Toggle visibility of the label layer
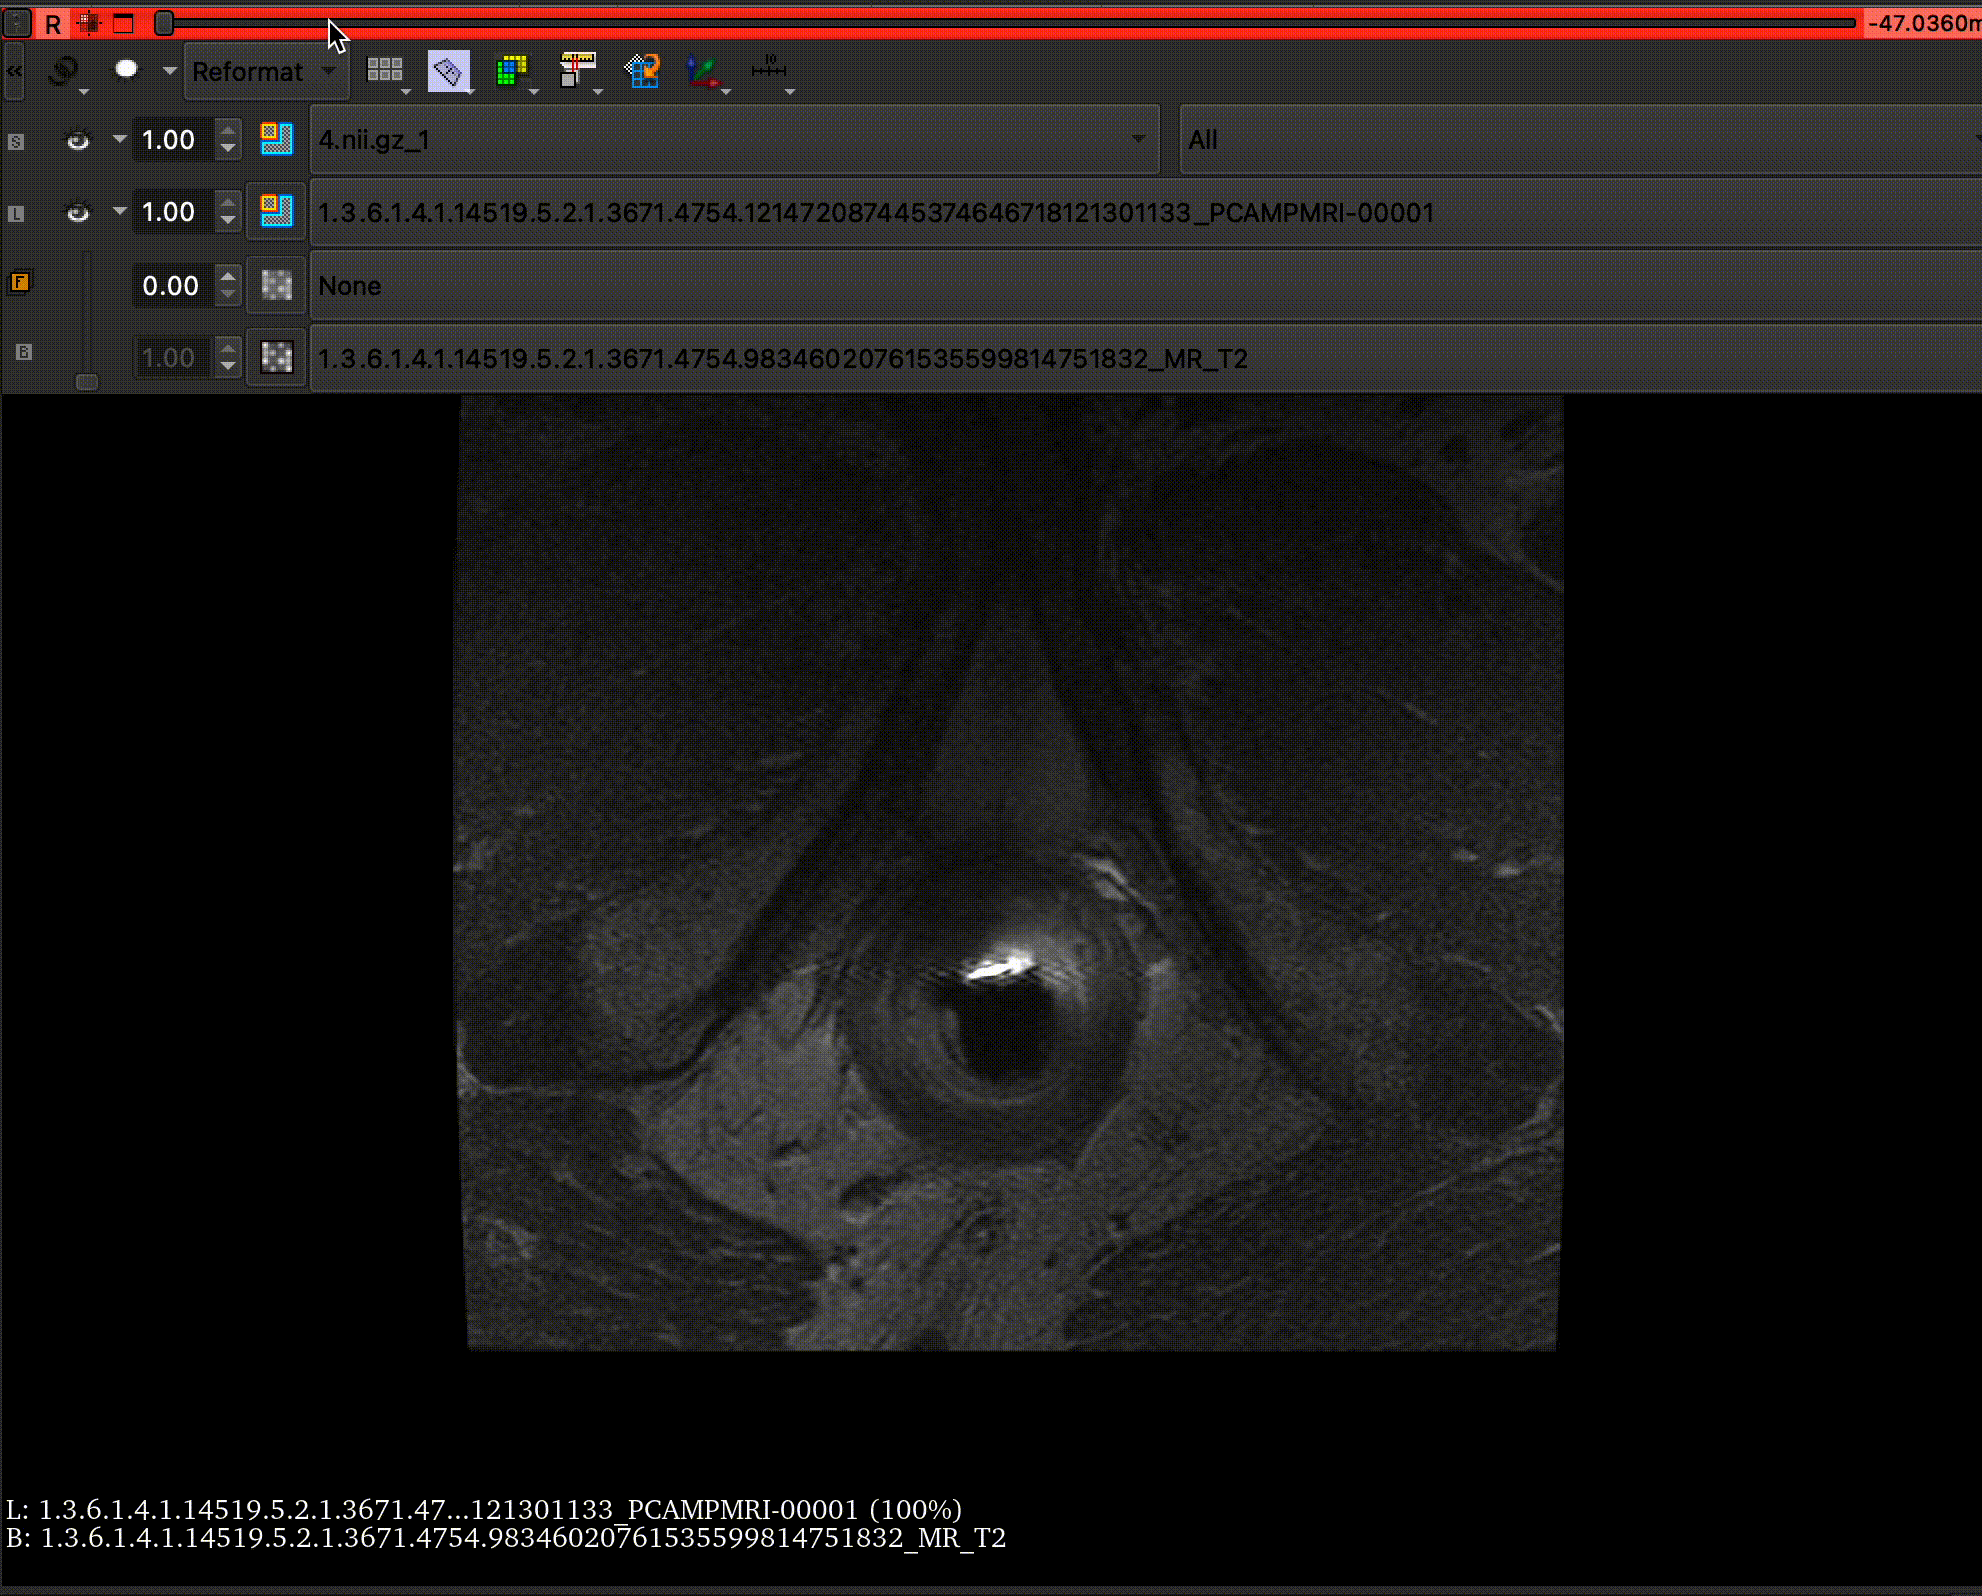 [x=77, y=212]
